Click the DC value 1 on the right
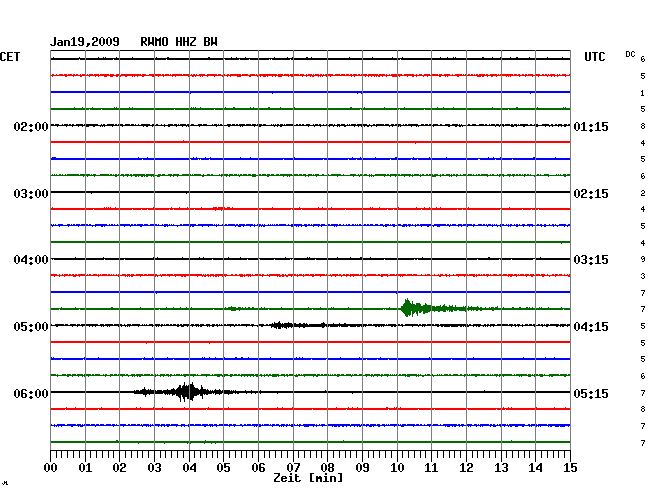 (x=642, y=93)
